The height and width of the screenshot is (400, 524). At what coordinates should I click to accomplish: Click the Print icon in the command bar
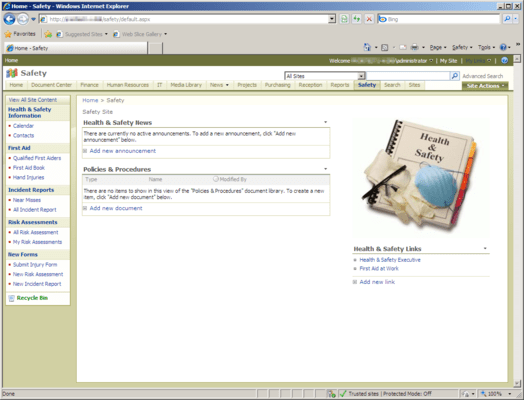pyautogui.click(x=414, y=47)
